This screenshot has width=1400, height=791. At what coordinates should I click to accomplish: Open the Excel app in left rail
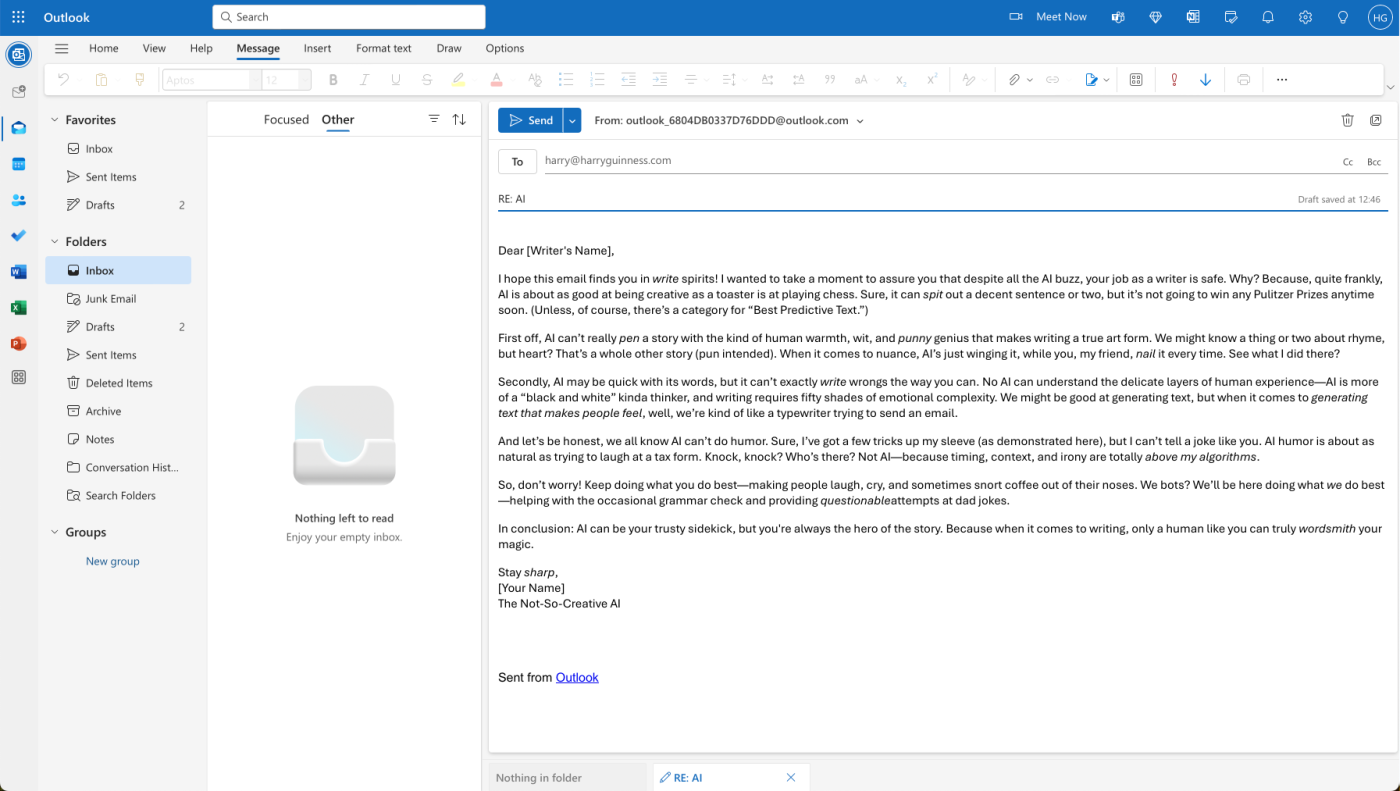pyautogui.click(x=18, y=308)
